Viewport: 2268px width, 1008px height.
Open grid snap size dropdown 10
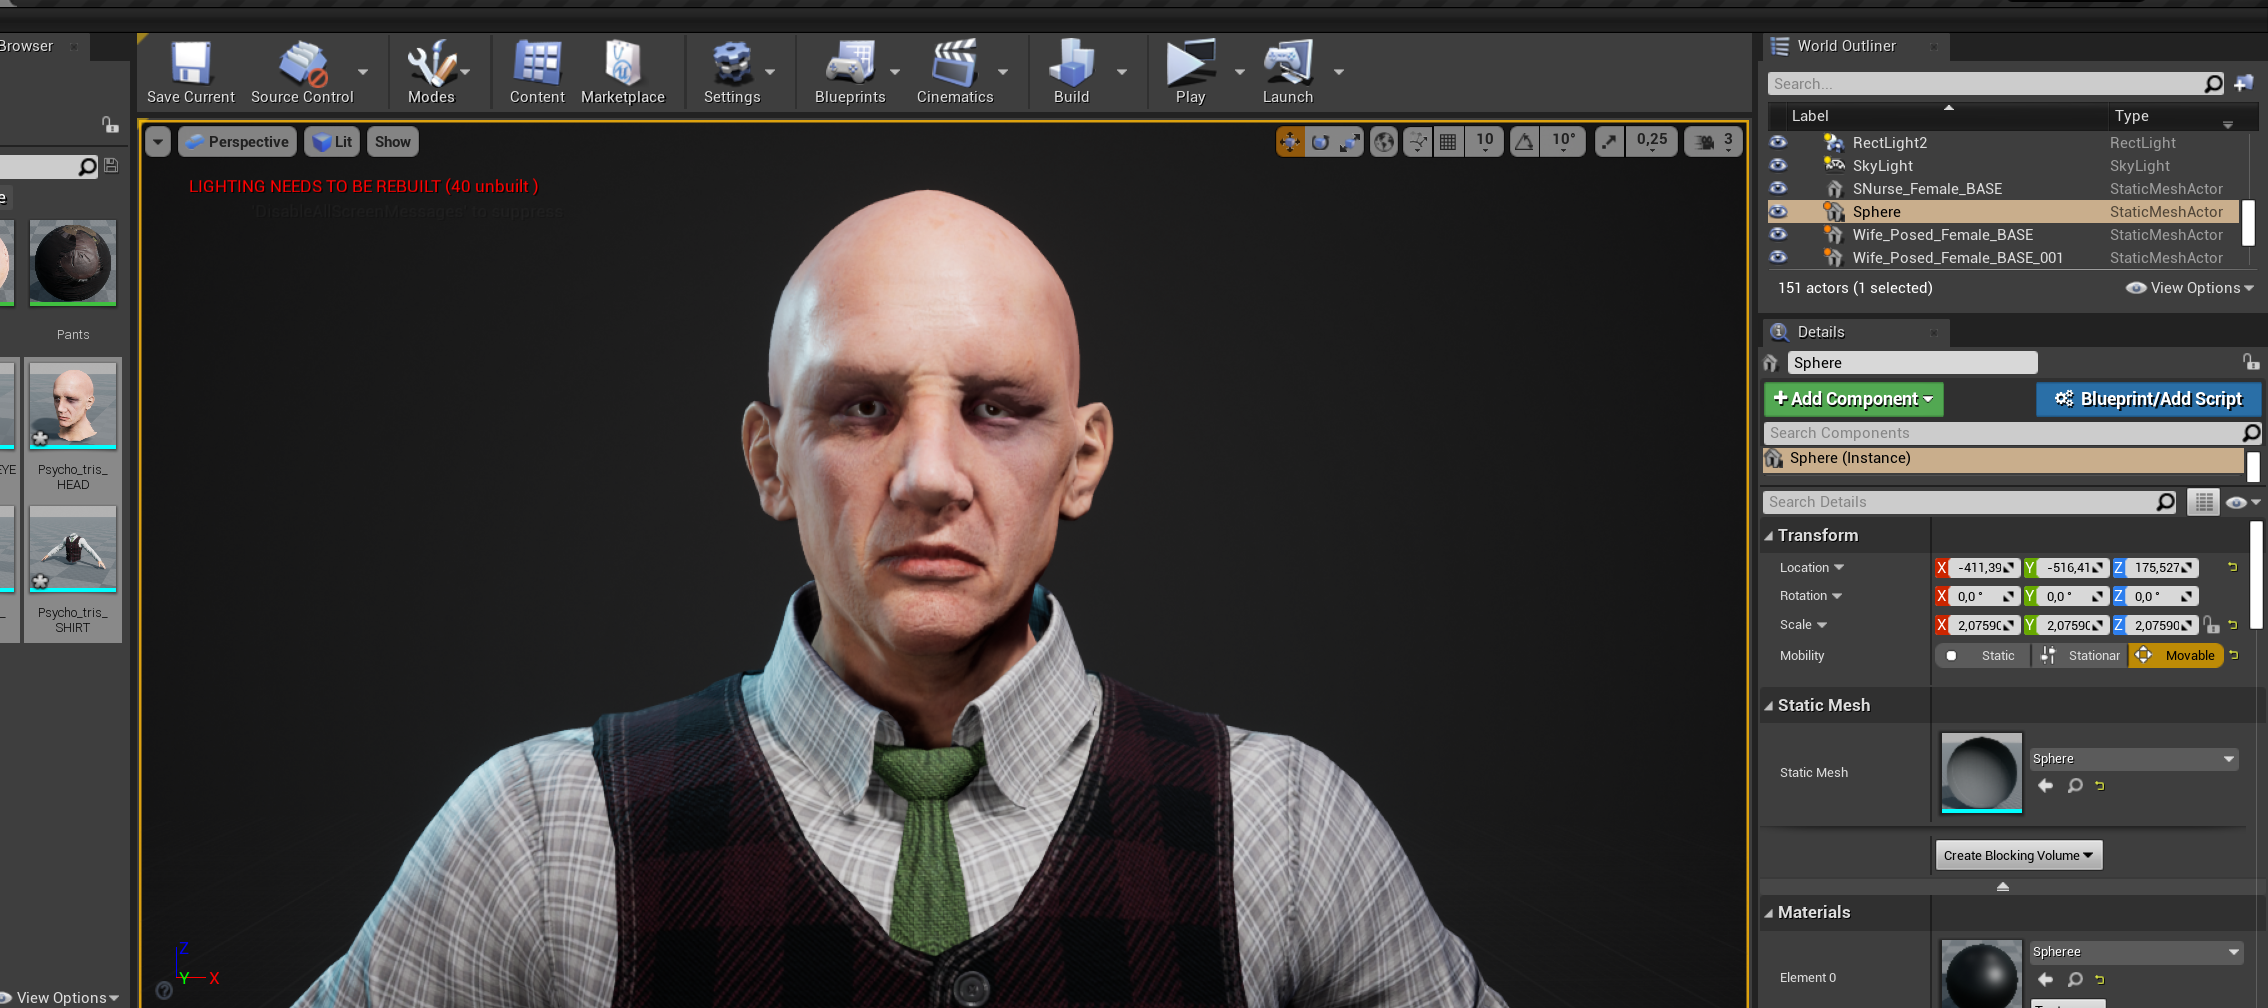(1485, 142)
